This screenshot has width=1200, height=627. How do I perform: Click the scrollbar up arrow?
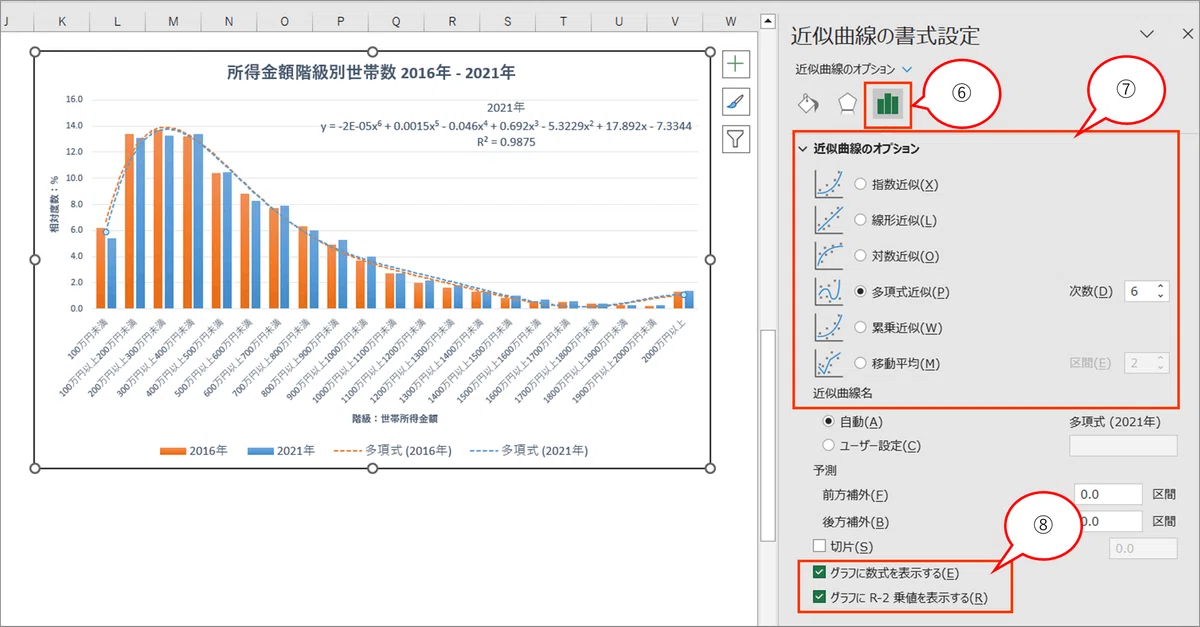(x=767, y=19)
